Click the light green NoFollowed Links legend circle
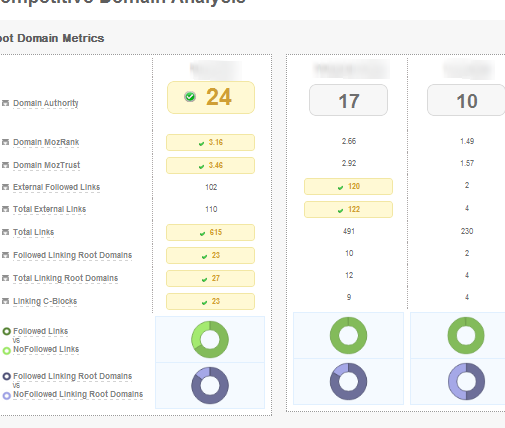The image size is (505, 428). click(x=7, y=351)
